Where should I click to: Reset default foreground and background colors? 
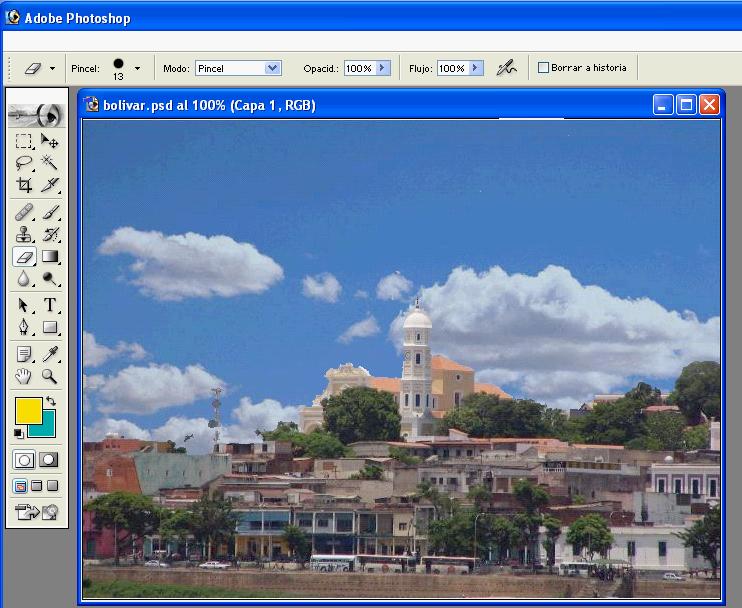pos(18,432)
